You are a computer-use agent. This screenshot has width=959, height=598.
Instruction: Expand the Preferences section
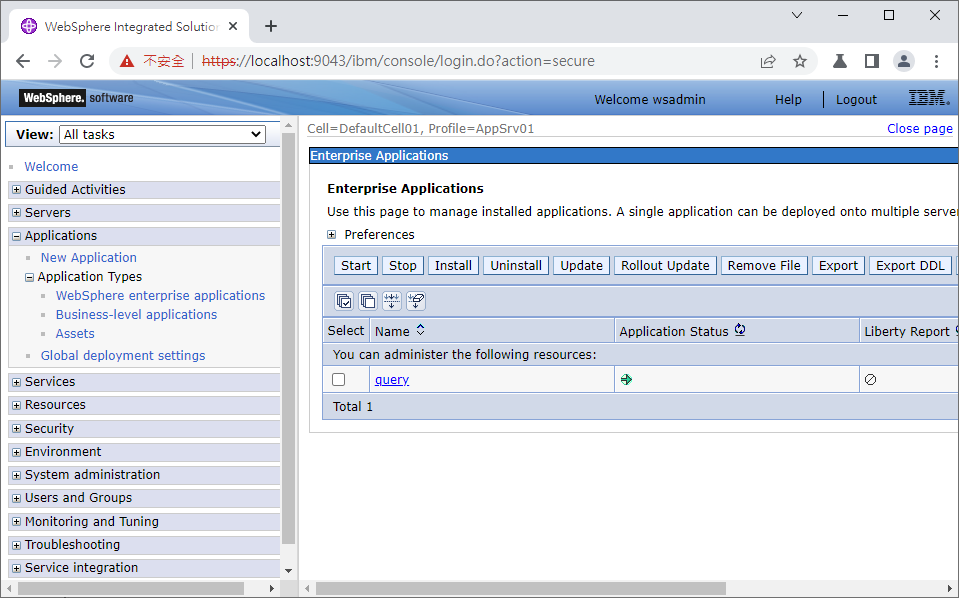pos(331,235)
